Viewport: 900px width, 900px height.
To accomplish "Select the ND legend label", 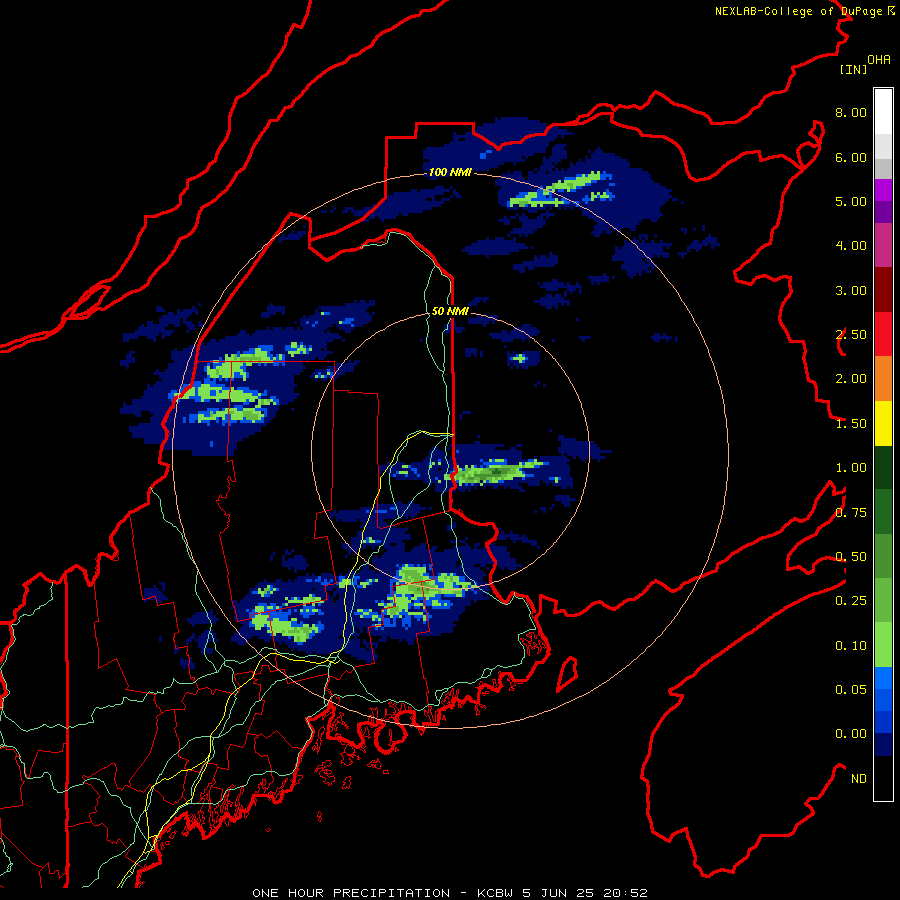I will pyautogui.click(x=859, y=779).
